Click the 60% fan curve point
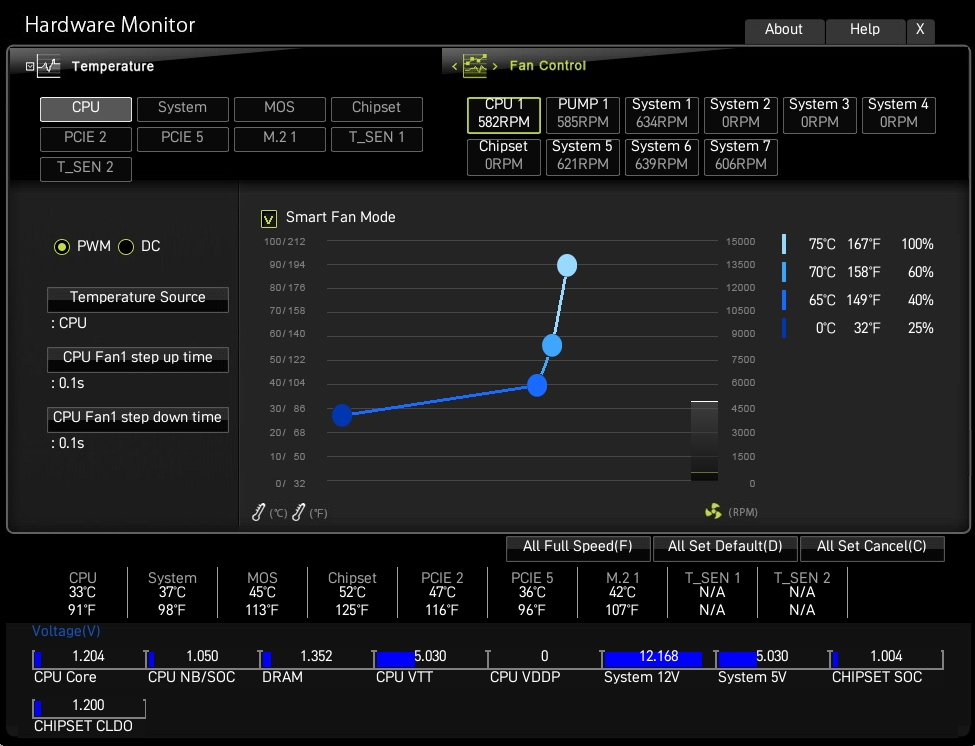Screen dimensions: 975x746 552,346
